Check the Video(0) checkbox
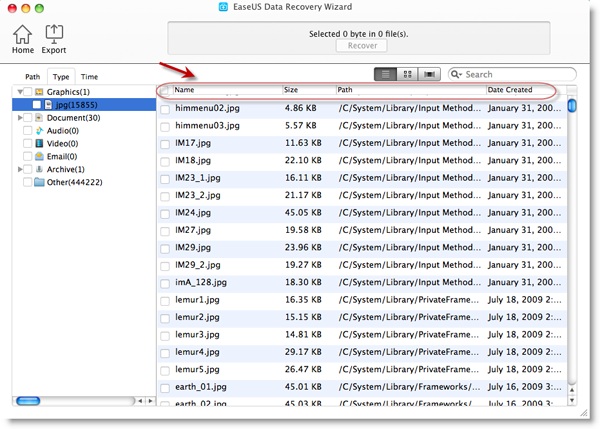 [28, 144]
